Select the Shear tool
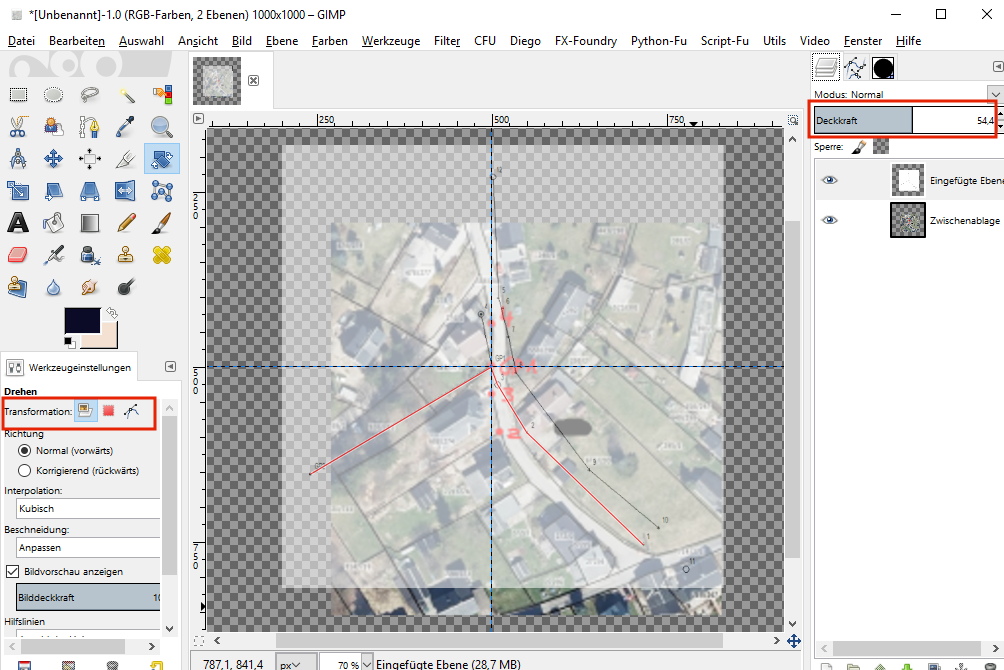 [x=53, y=191]
